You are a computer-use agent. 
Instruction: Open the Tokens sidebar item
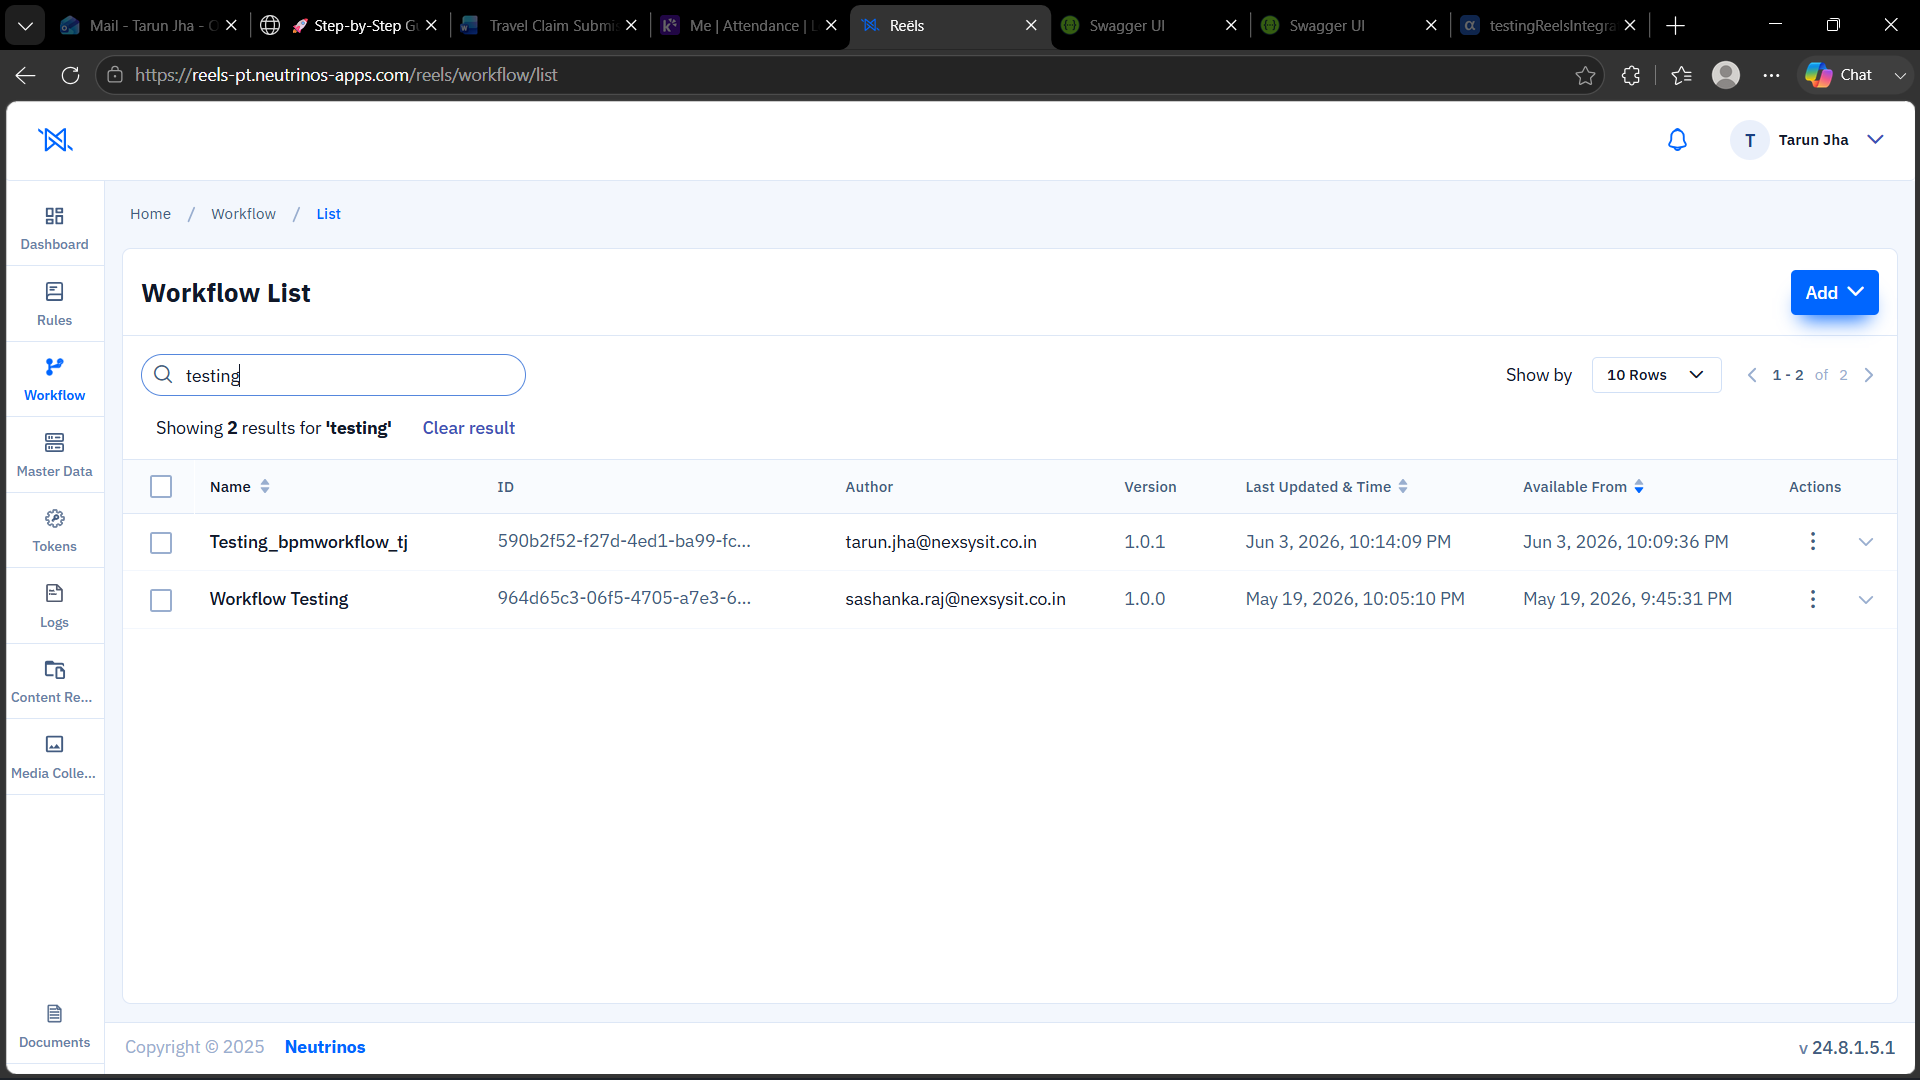coord(54,530)
